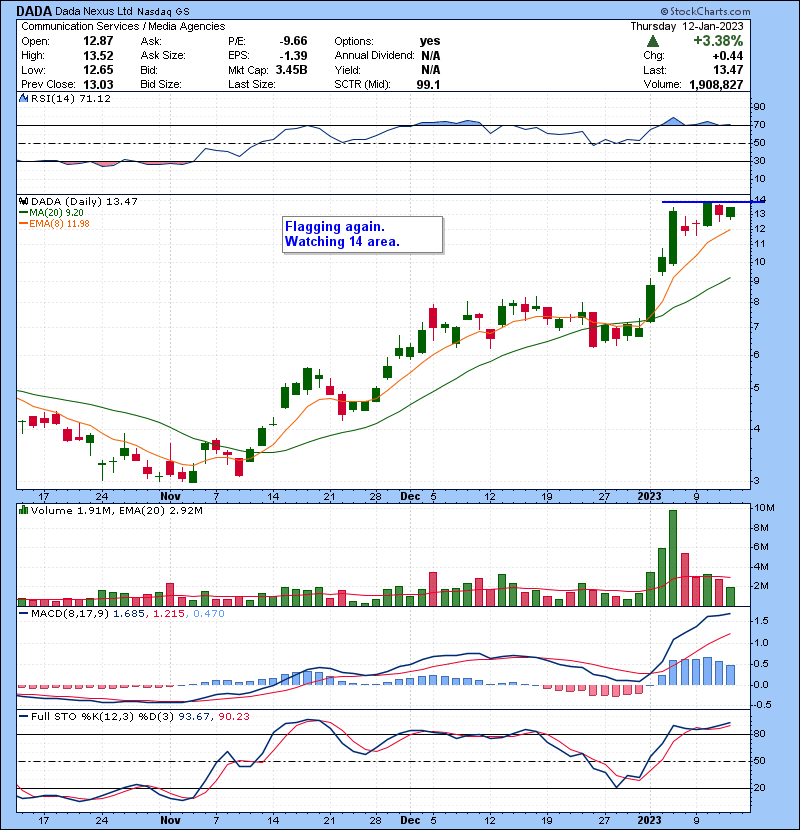
Task: Click the Chg value +0.44
Action: pyautogui.click(x=728, y=56)
